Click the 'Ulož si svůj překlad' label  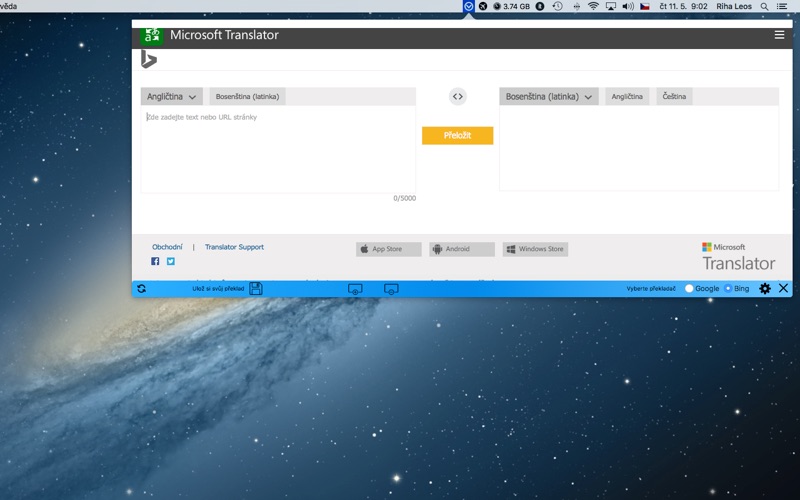(x=218, y=289)
